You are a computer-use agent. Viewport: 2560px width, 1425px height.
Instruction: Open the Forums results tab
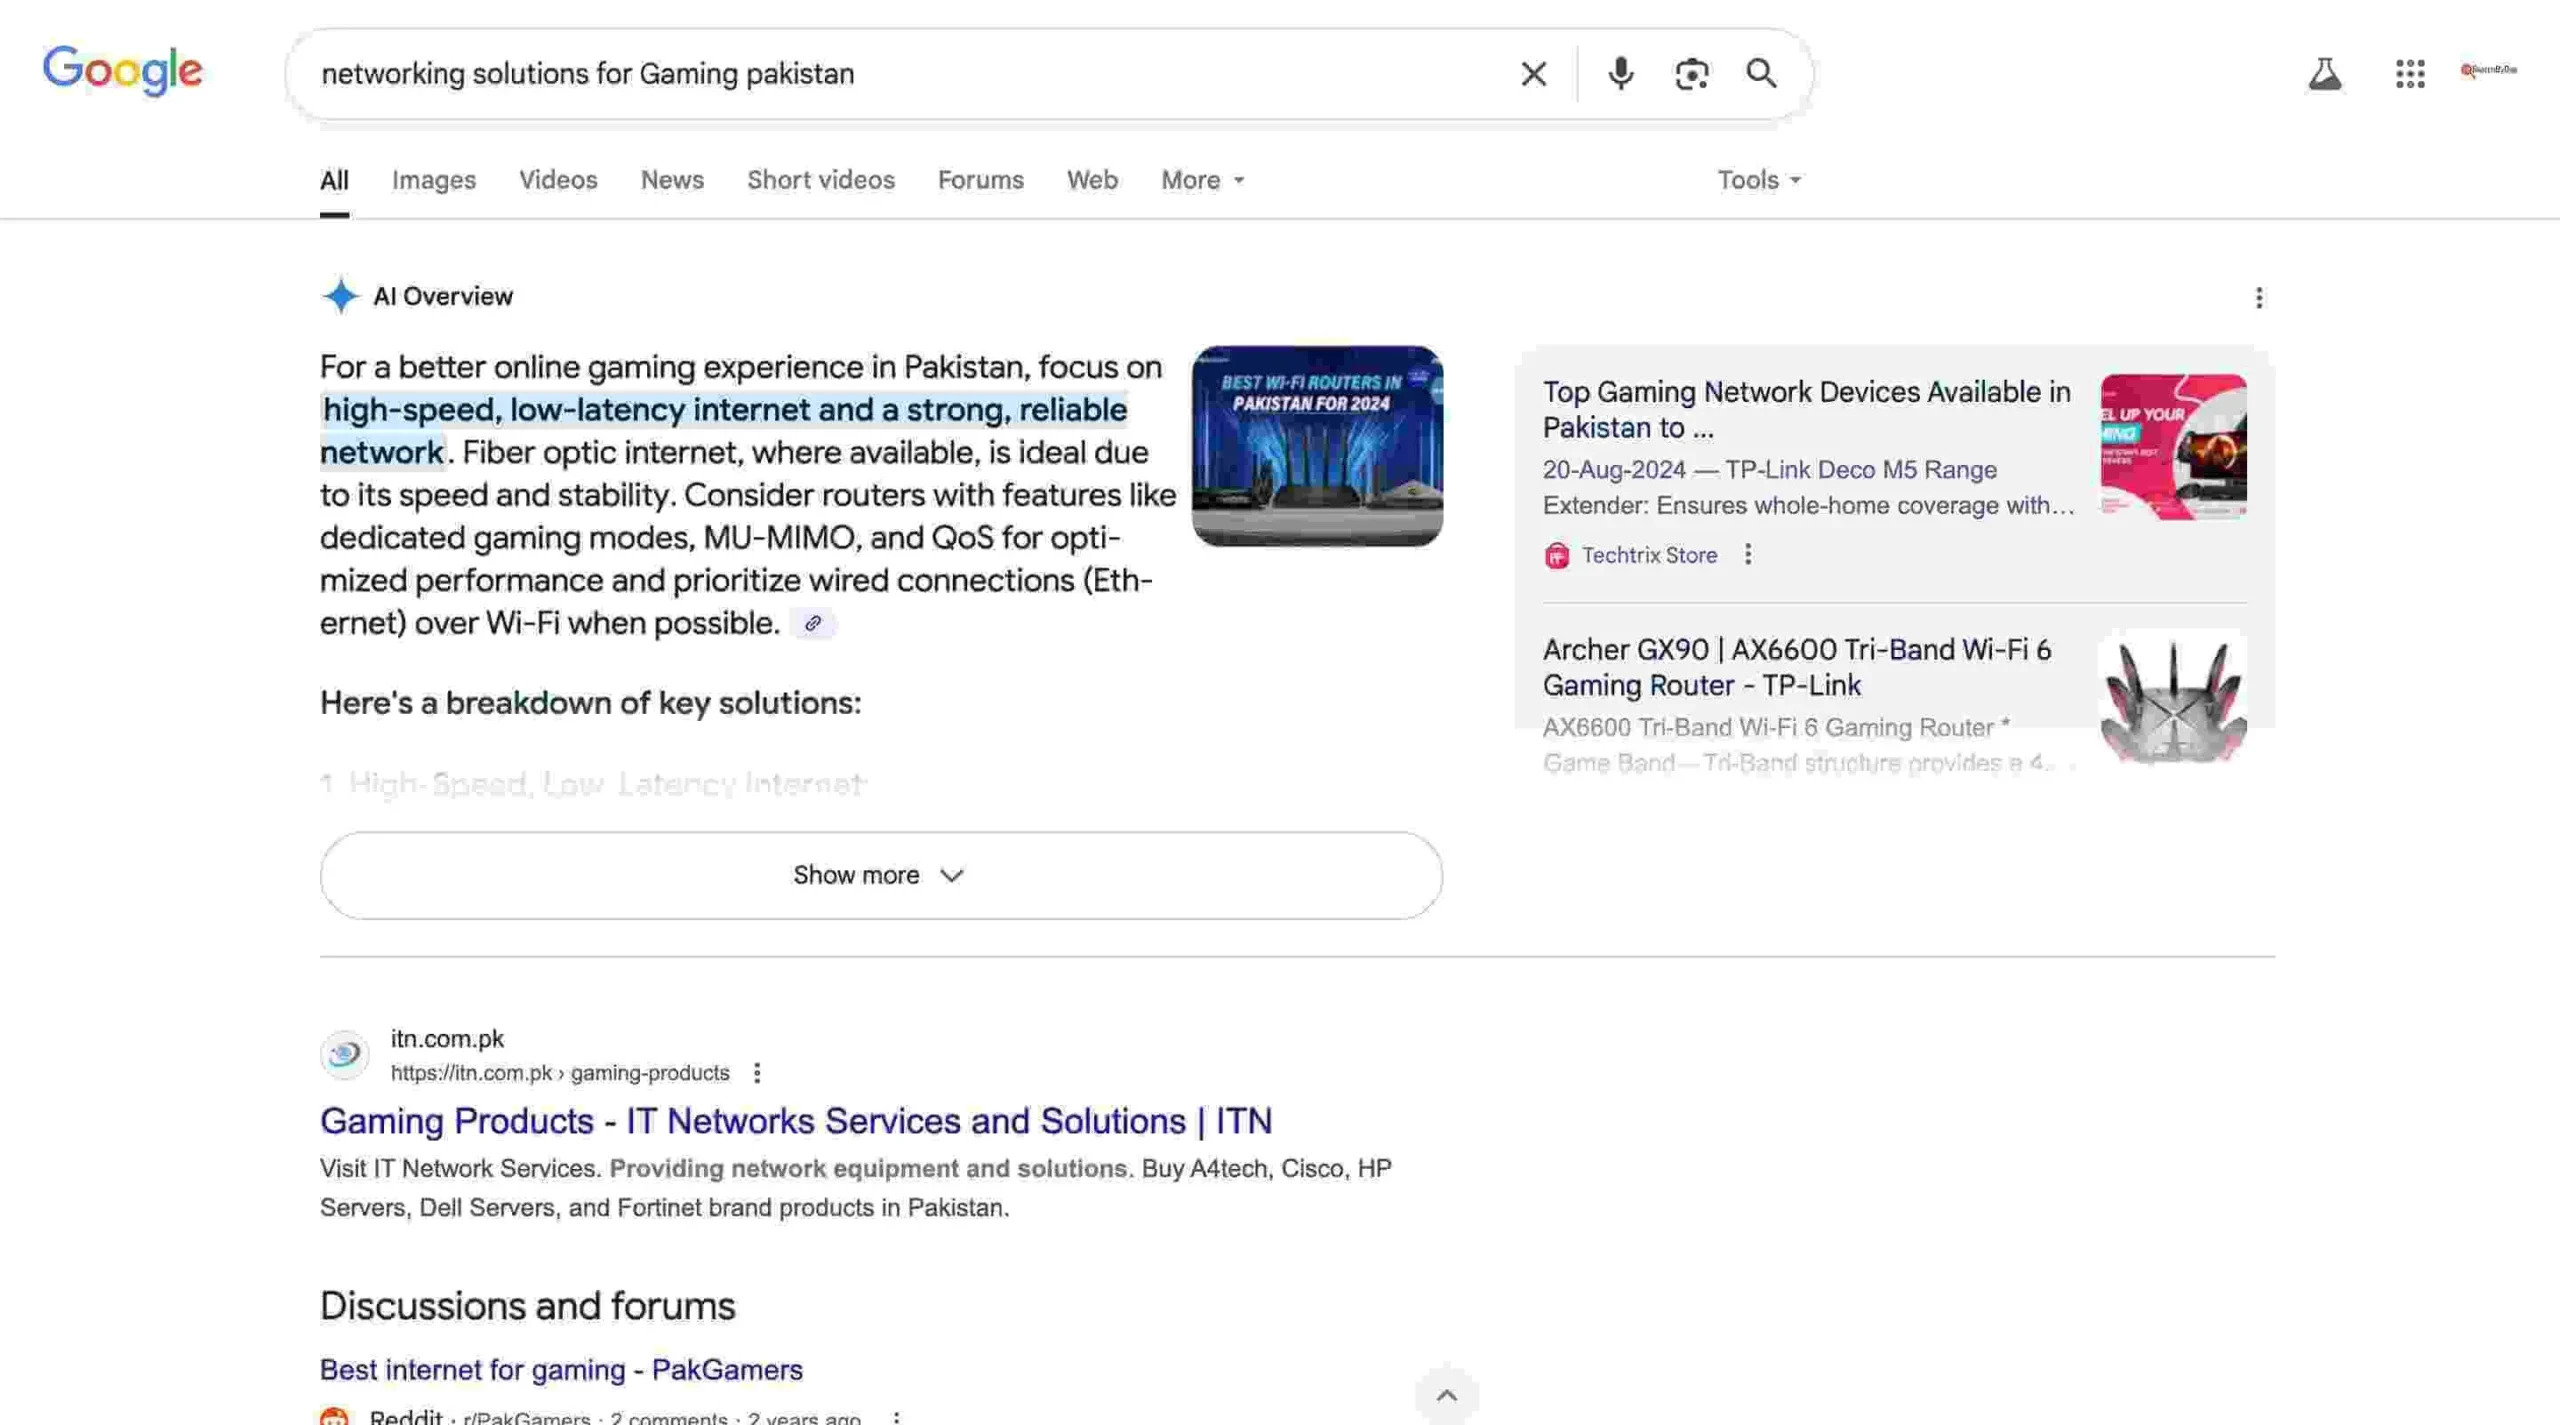980,180
